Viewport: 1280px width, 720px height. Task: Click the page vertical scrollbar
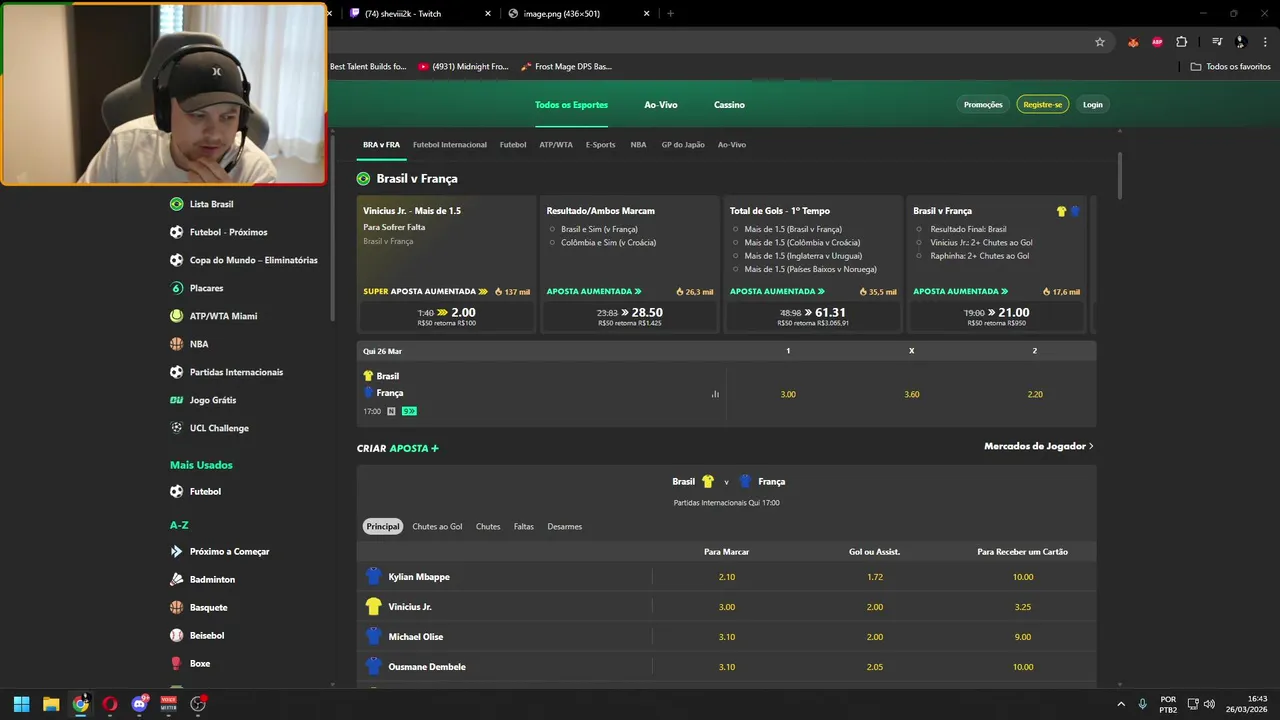click(1119, 176)
